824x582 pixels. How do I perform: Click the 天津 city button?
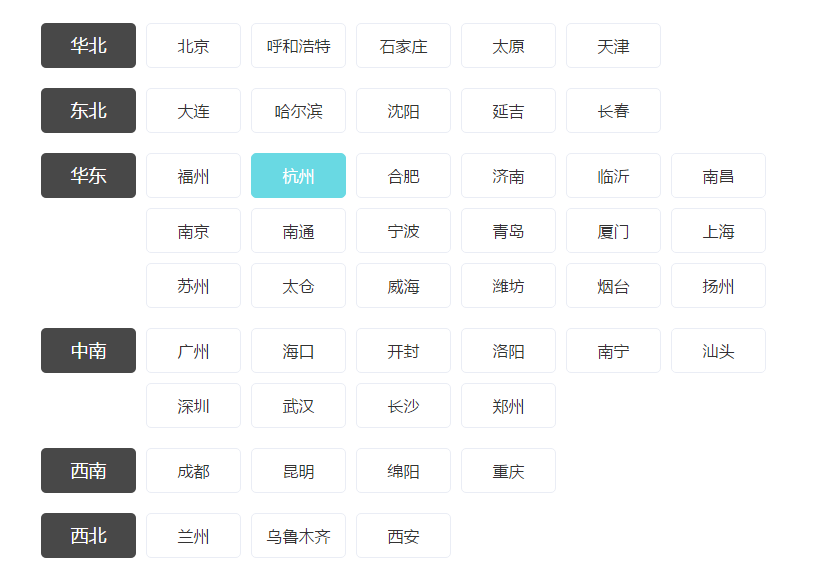pos(613,46)
